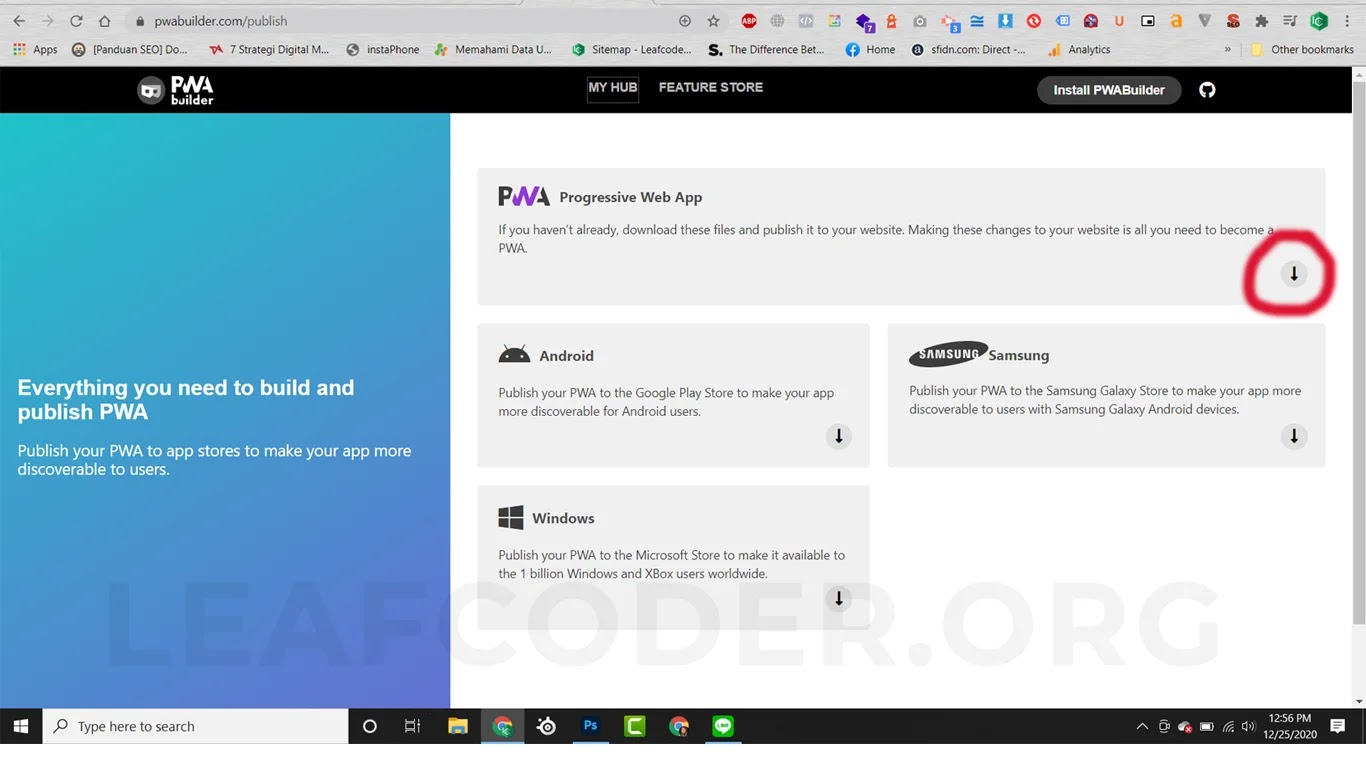
Task: Open 'The Difference Bet...' bookmark
Action: 766,49
